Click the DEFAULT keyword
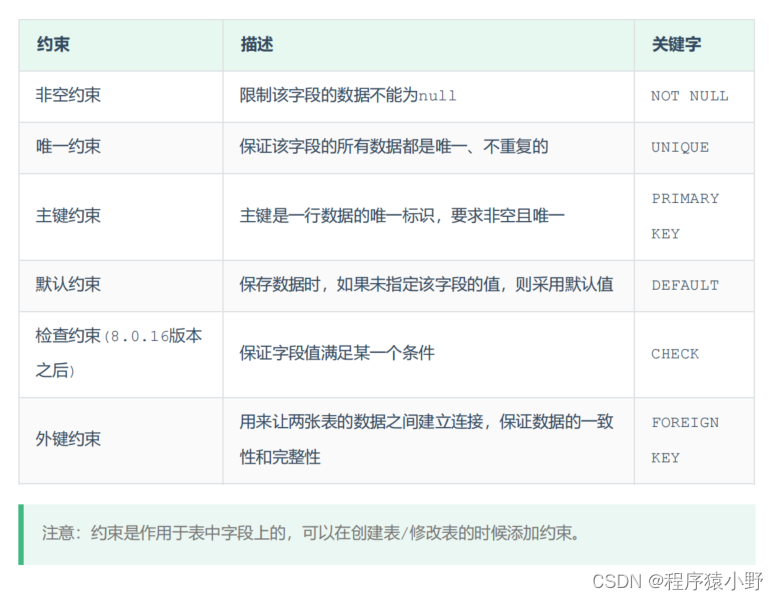The image size is (778, 600). point(685,285)
